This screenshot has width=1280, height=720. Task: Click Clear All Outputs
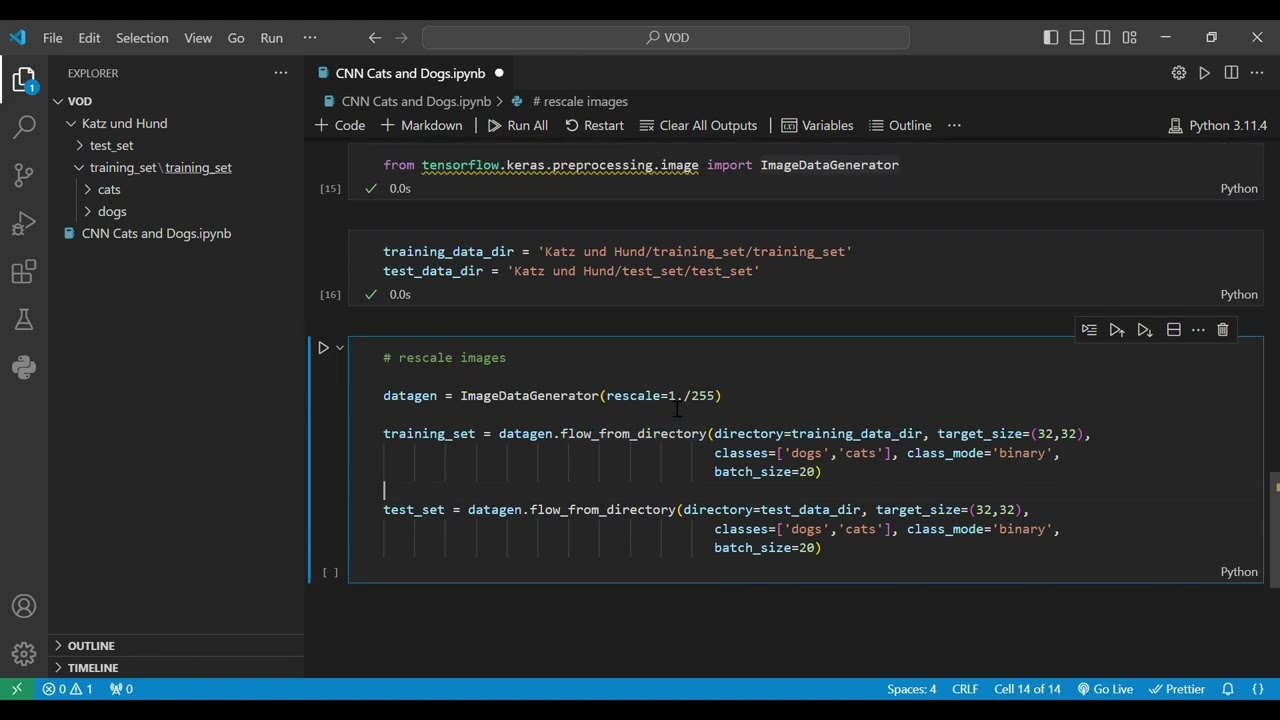pyautogui.click(x=698, y=125)
